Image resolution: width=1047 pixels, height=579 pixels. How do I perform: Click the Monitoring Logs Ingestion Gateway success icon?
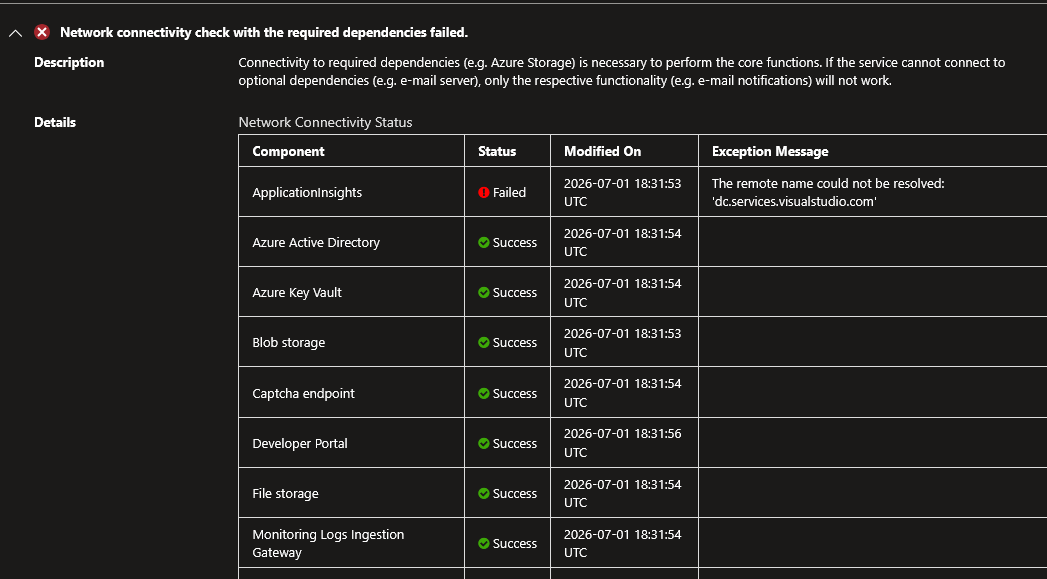click(484, 544)
